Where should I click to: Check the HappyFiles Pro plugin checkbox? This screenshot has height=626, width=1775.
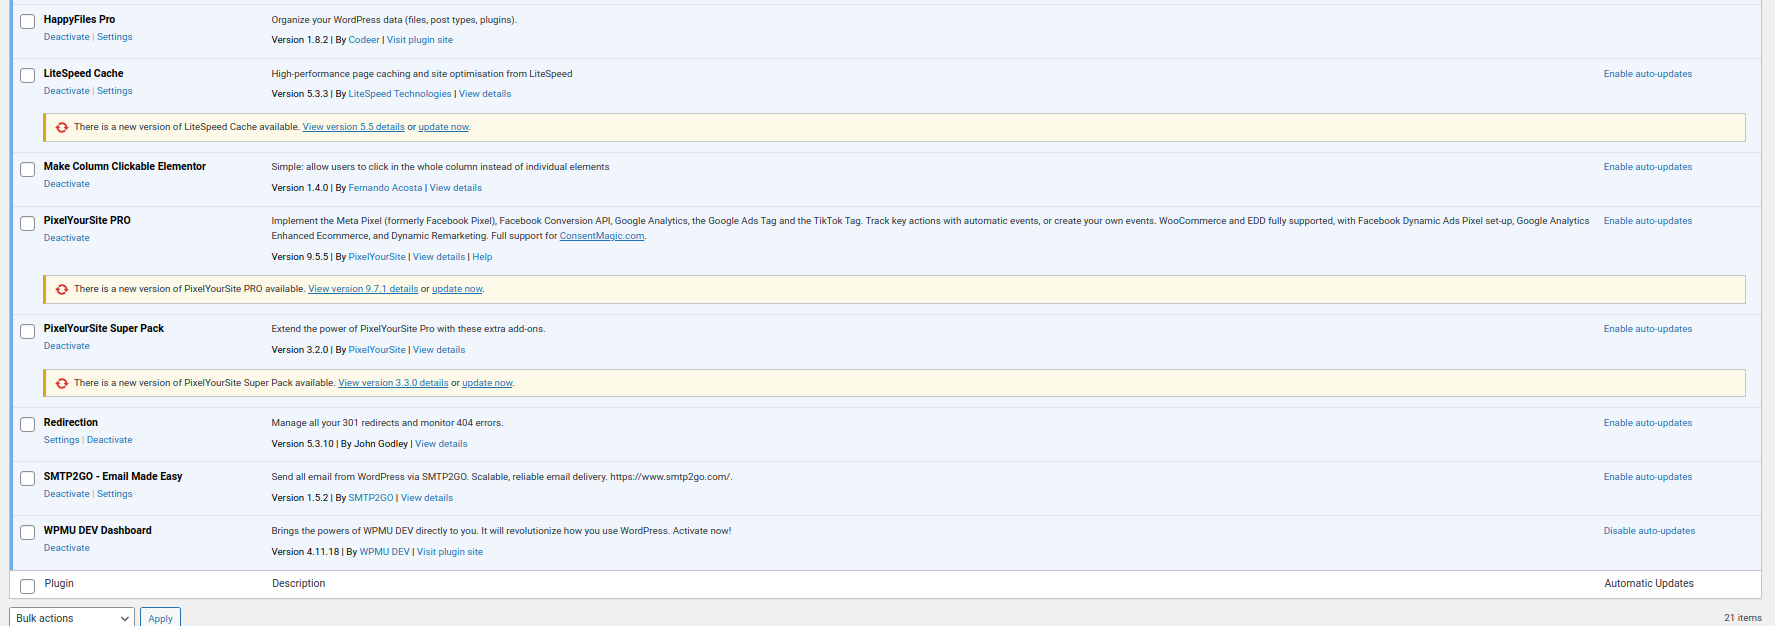(x=28, y=21)
